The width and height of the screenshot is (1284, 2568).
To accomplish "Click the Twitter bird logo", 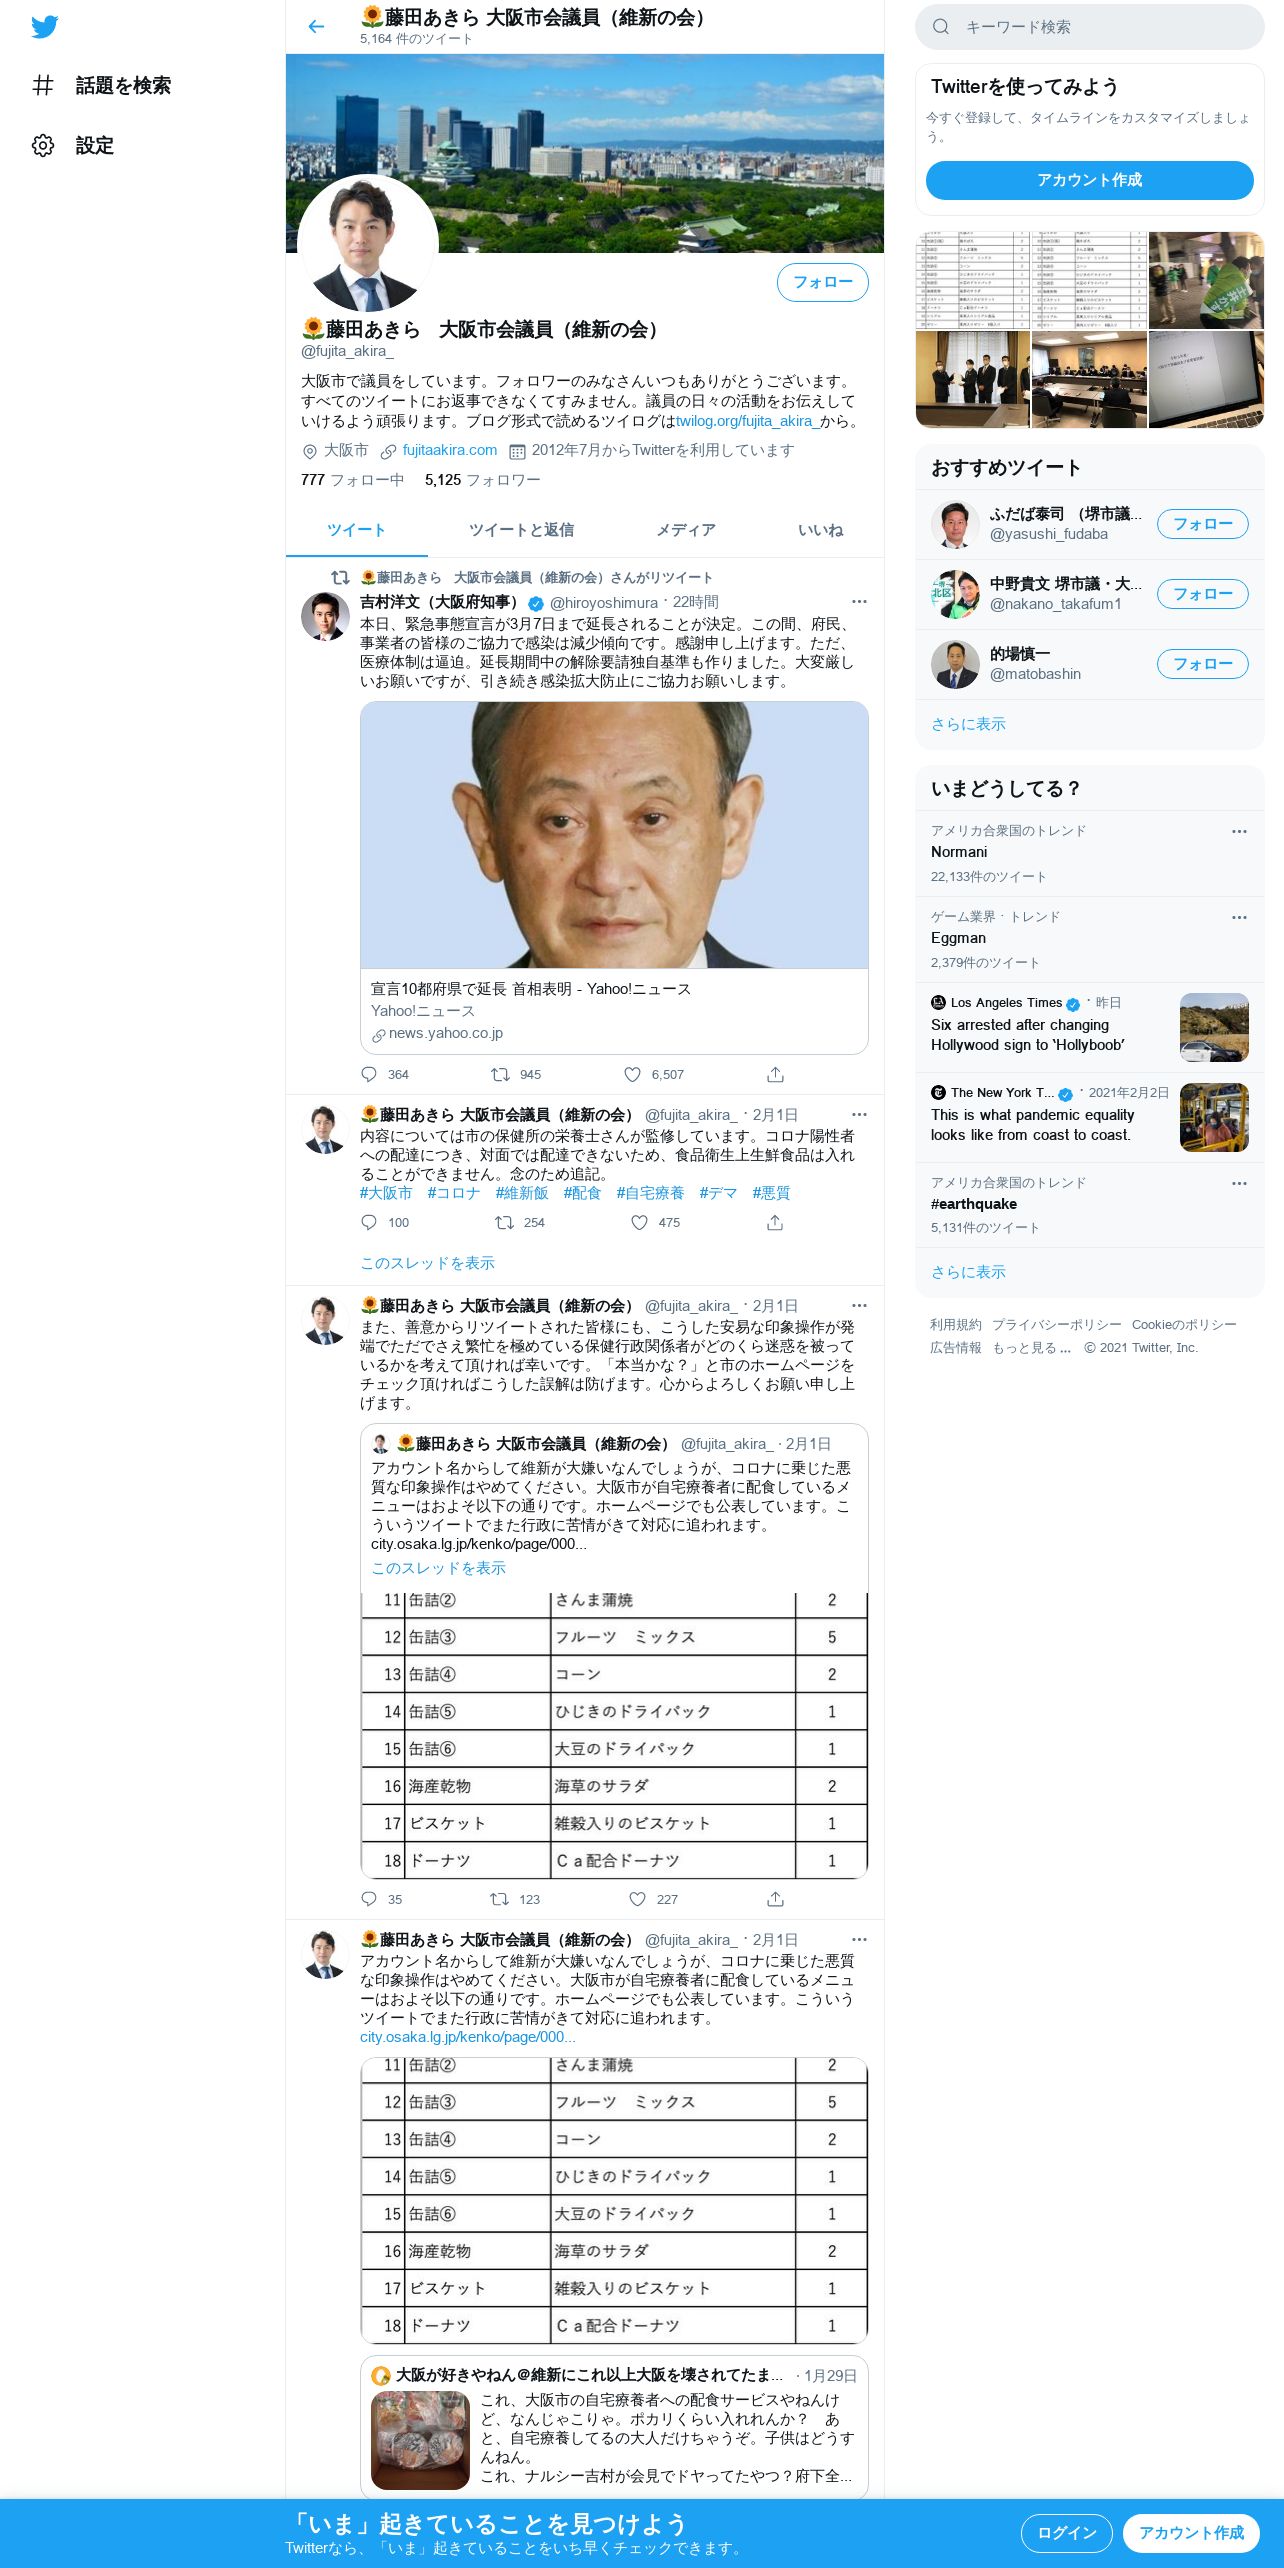I will [x=44, y=27].
